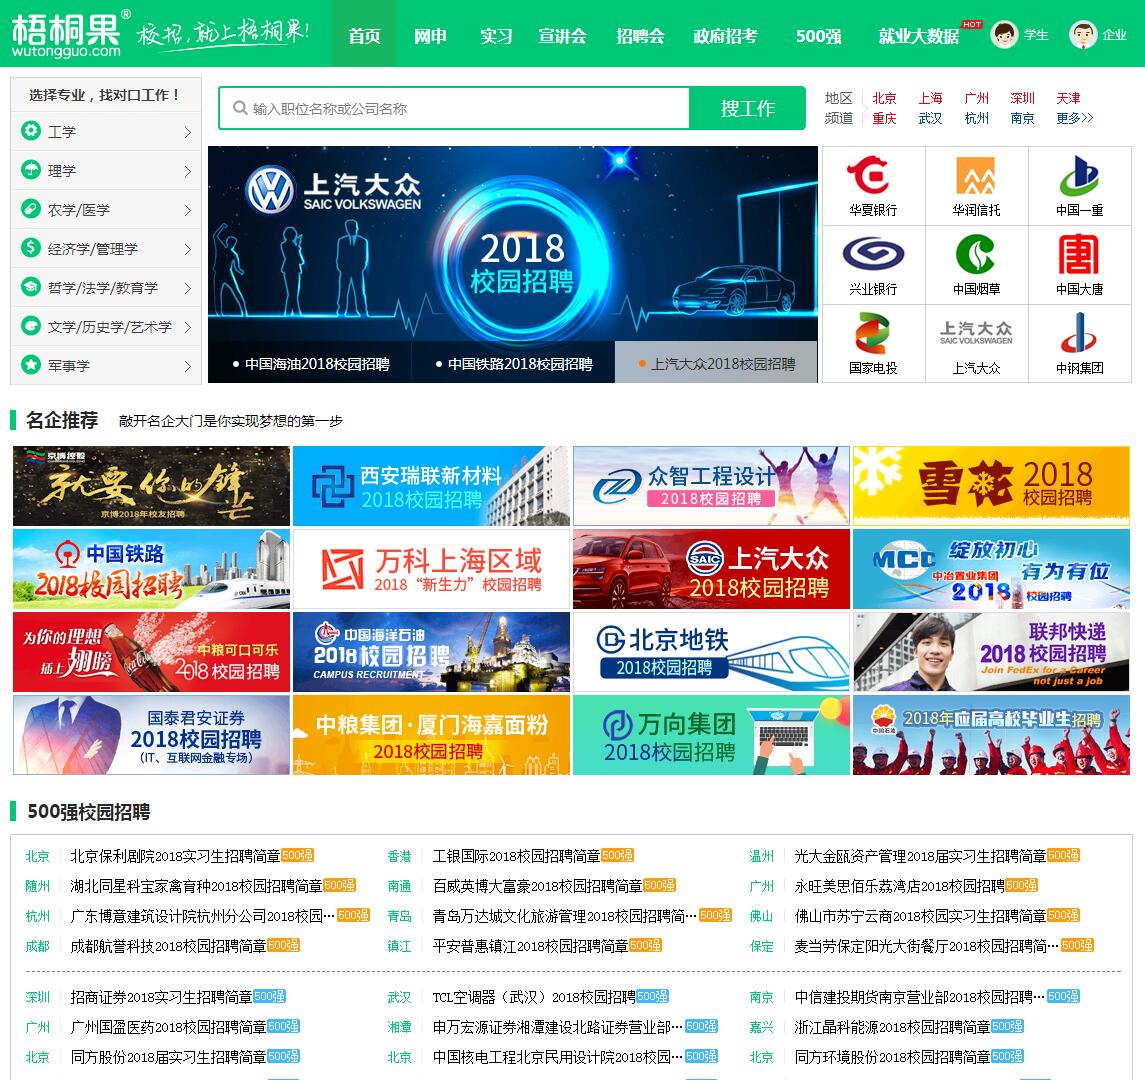Open the 华润信托 logo tile

point(976,185)
